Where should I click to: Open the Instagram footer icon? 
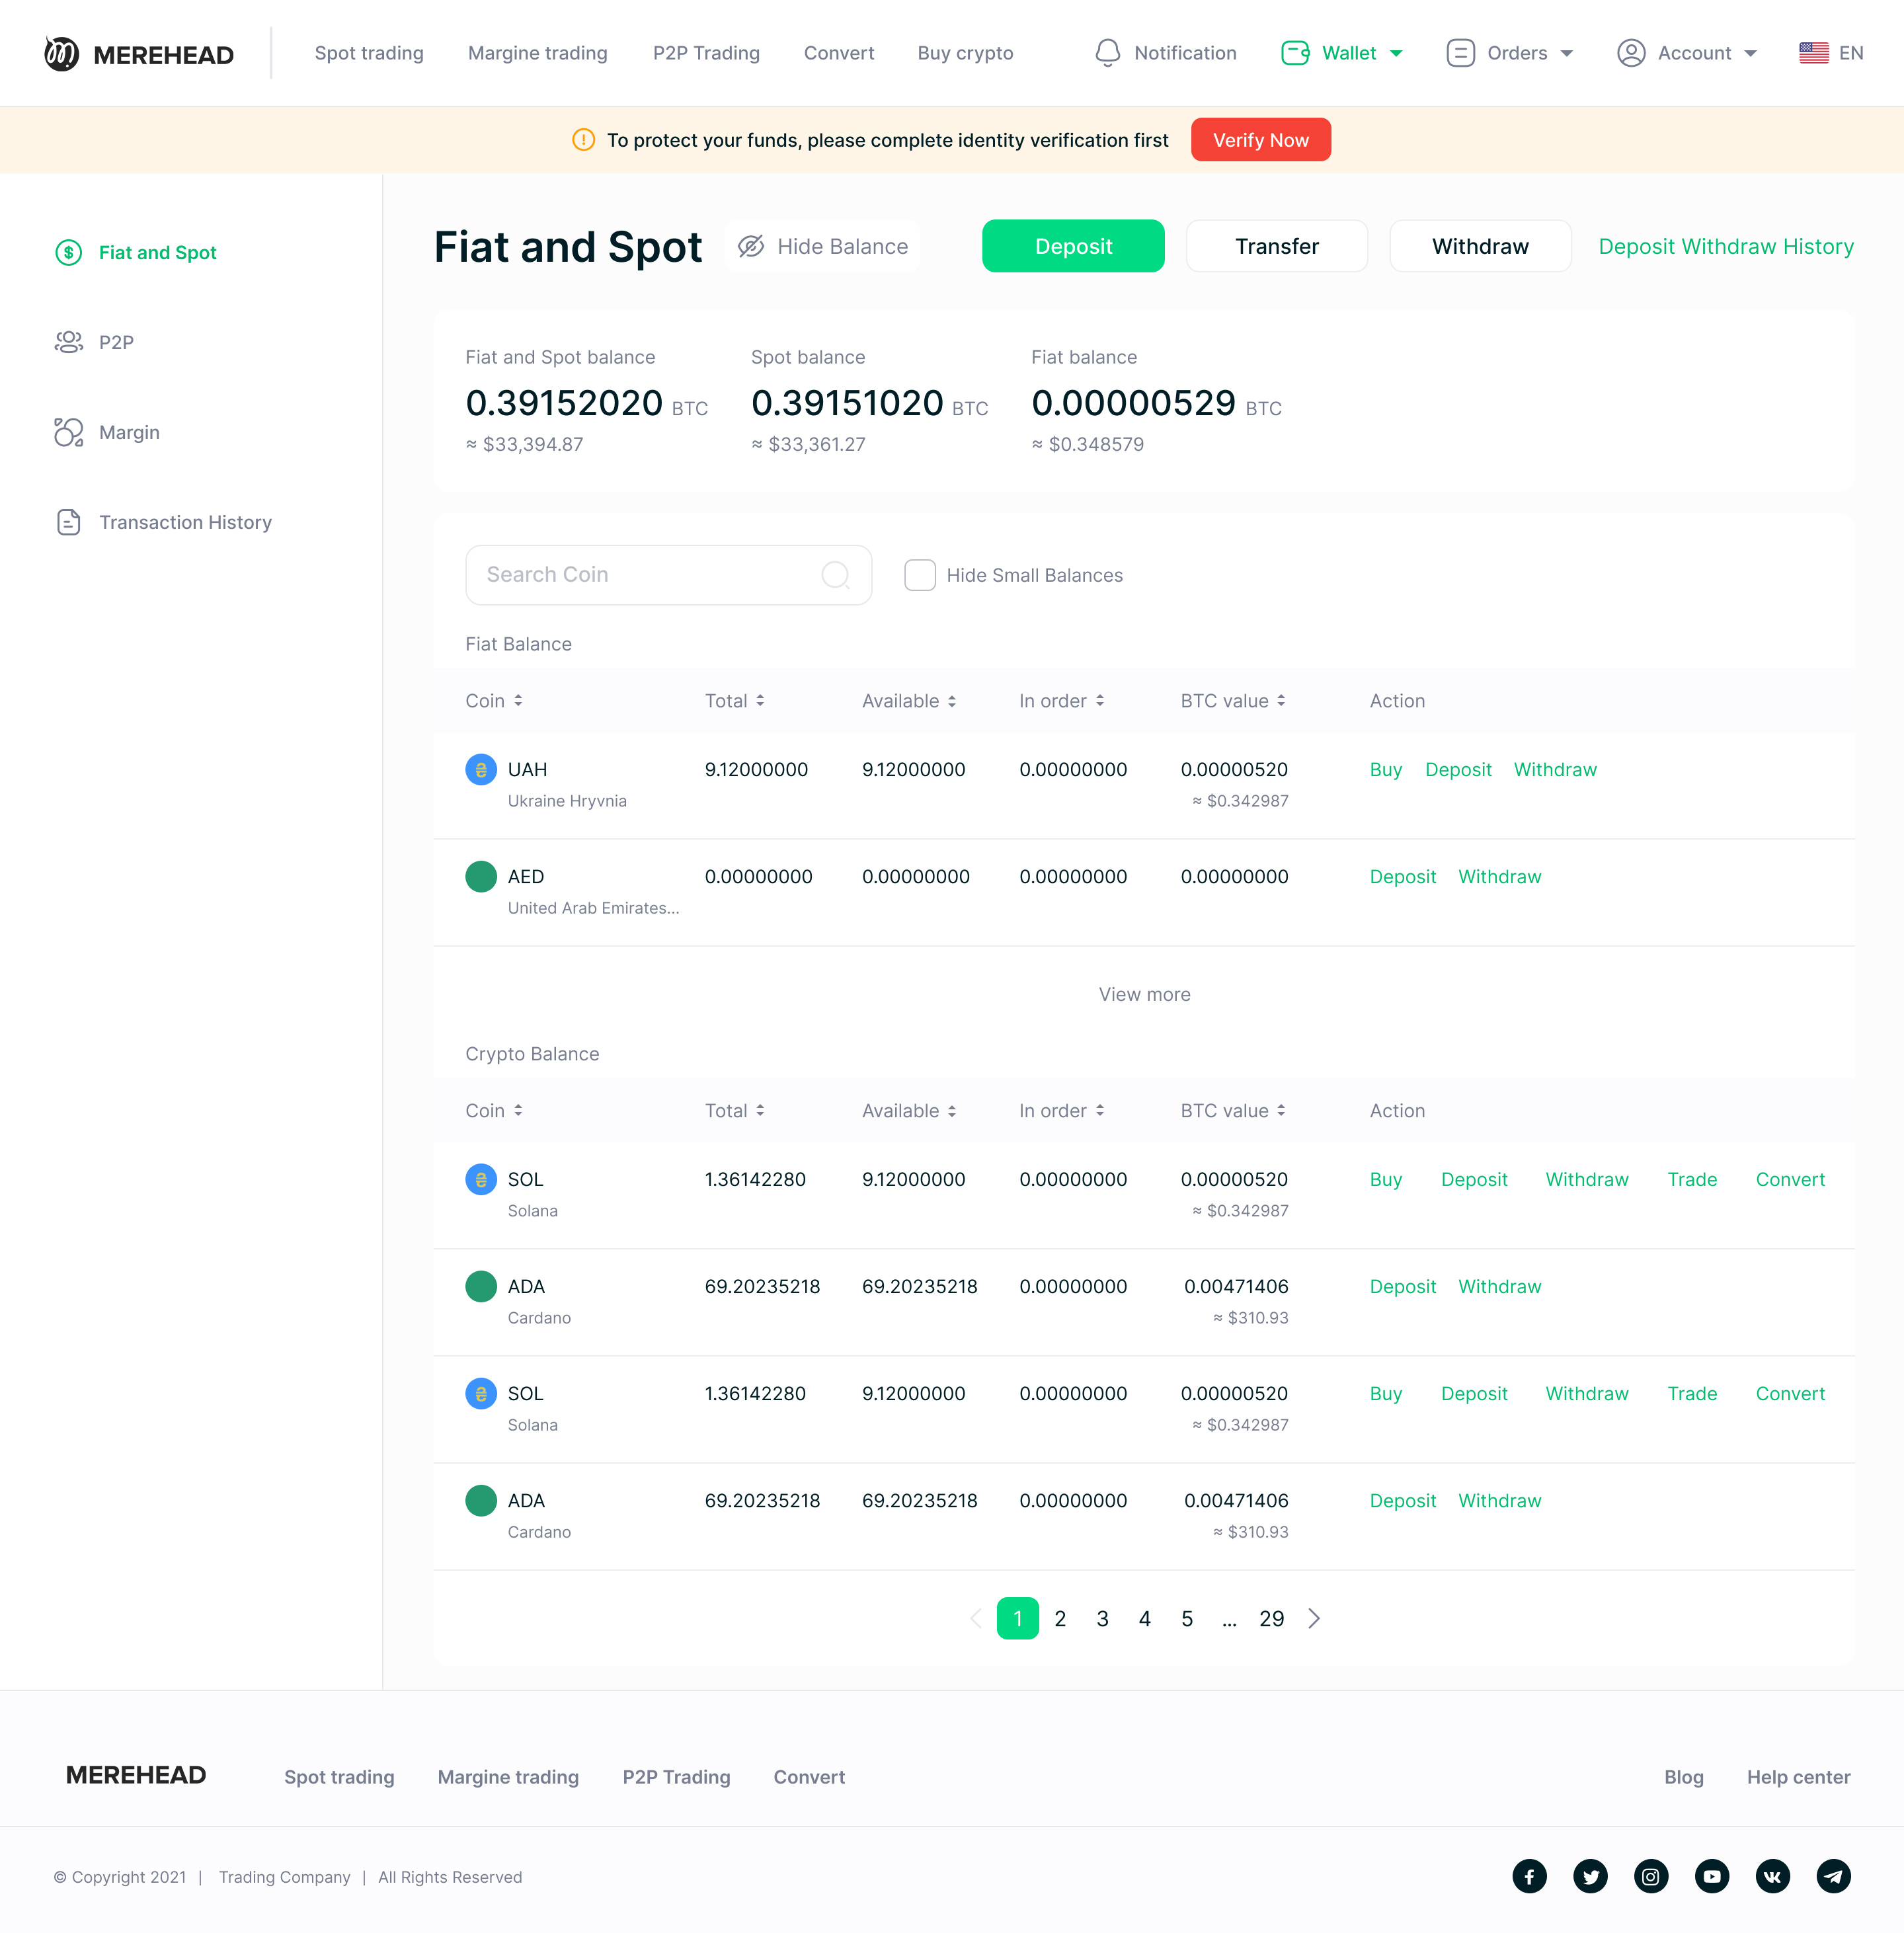coord(1650,1876)
